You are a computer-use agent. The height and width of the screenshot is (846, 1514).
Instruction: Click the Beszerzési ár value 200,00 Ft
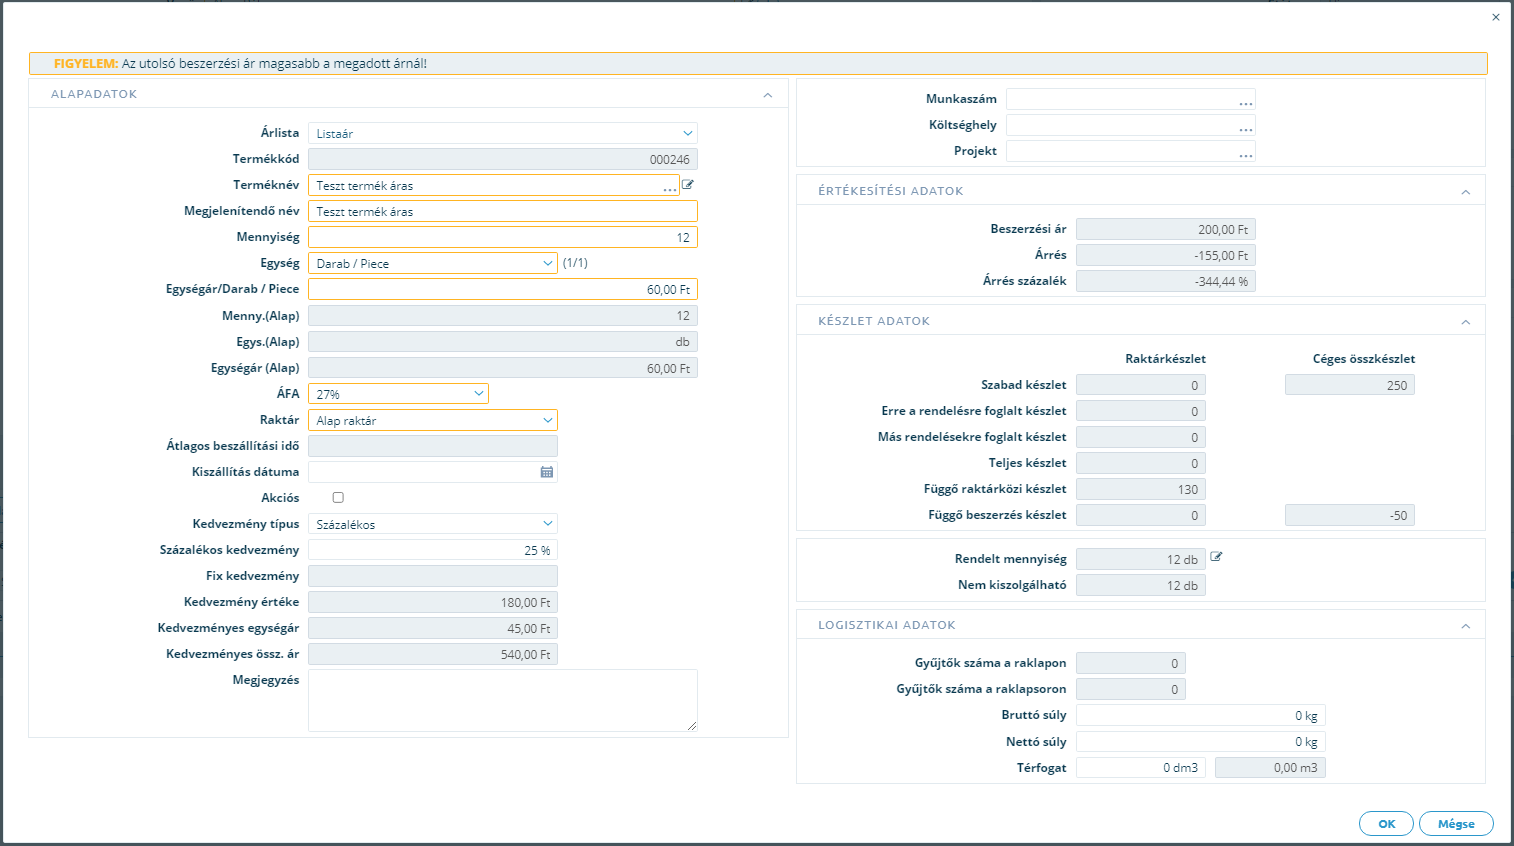click(x=1166, y=229)
